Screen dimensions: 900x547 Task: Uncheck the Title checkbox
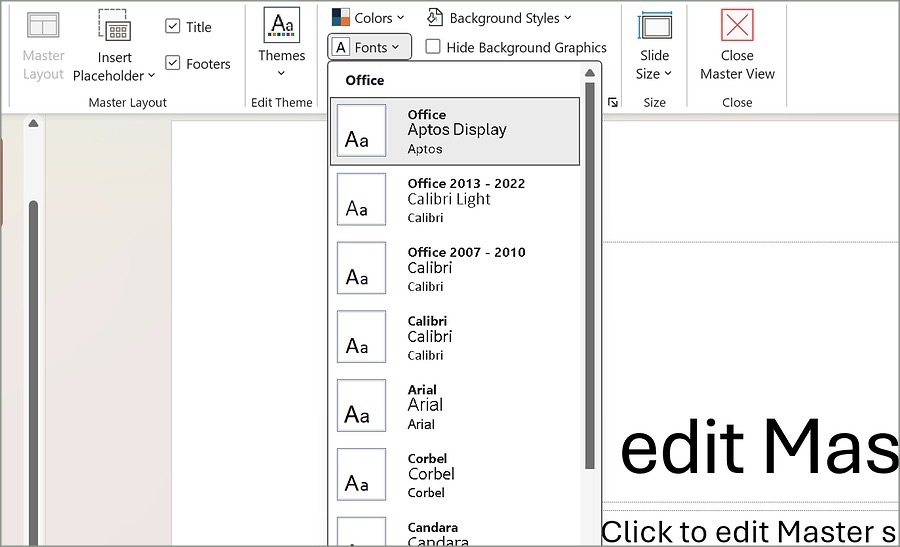tap(172, 27)
